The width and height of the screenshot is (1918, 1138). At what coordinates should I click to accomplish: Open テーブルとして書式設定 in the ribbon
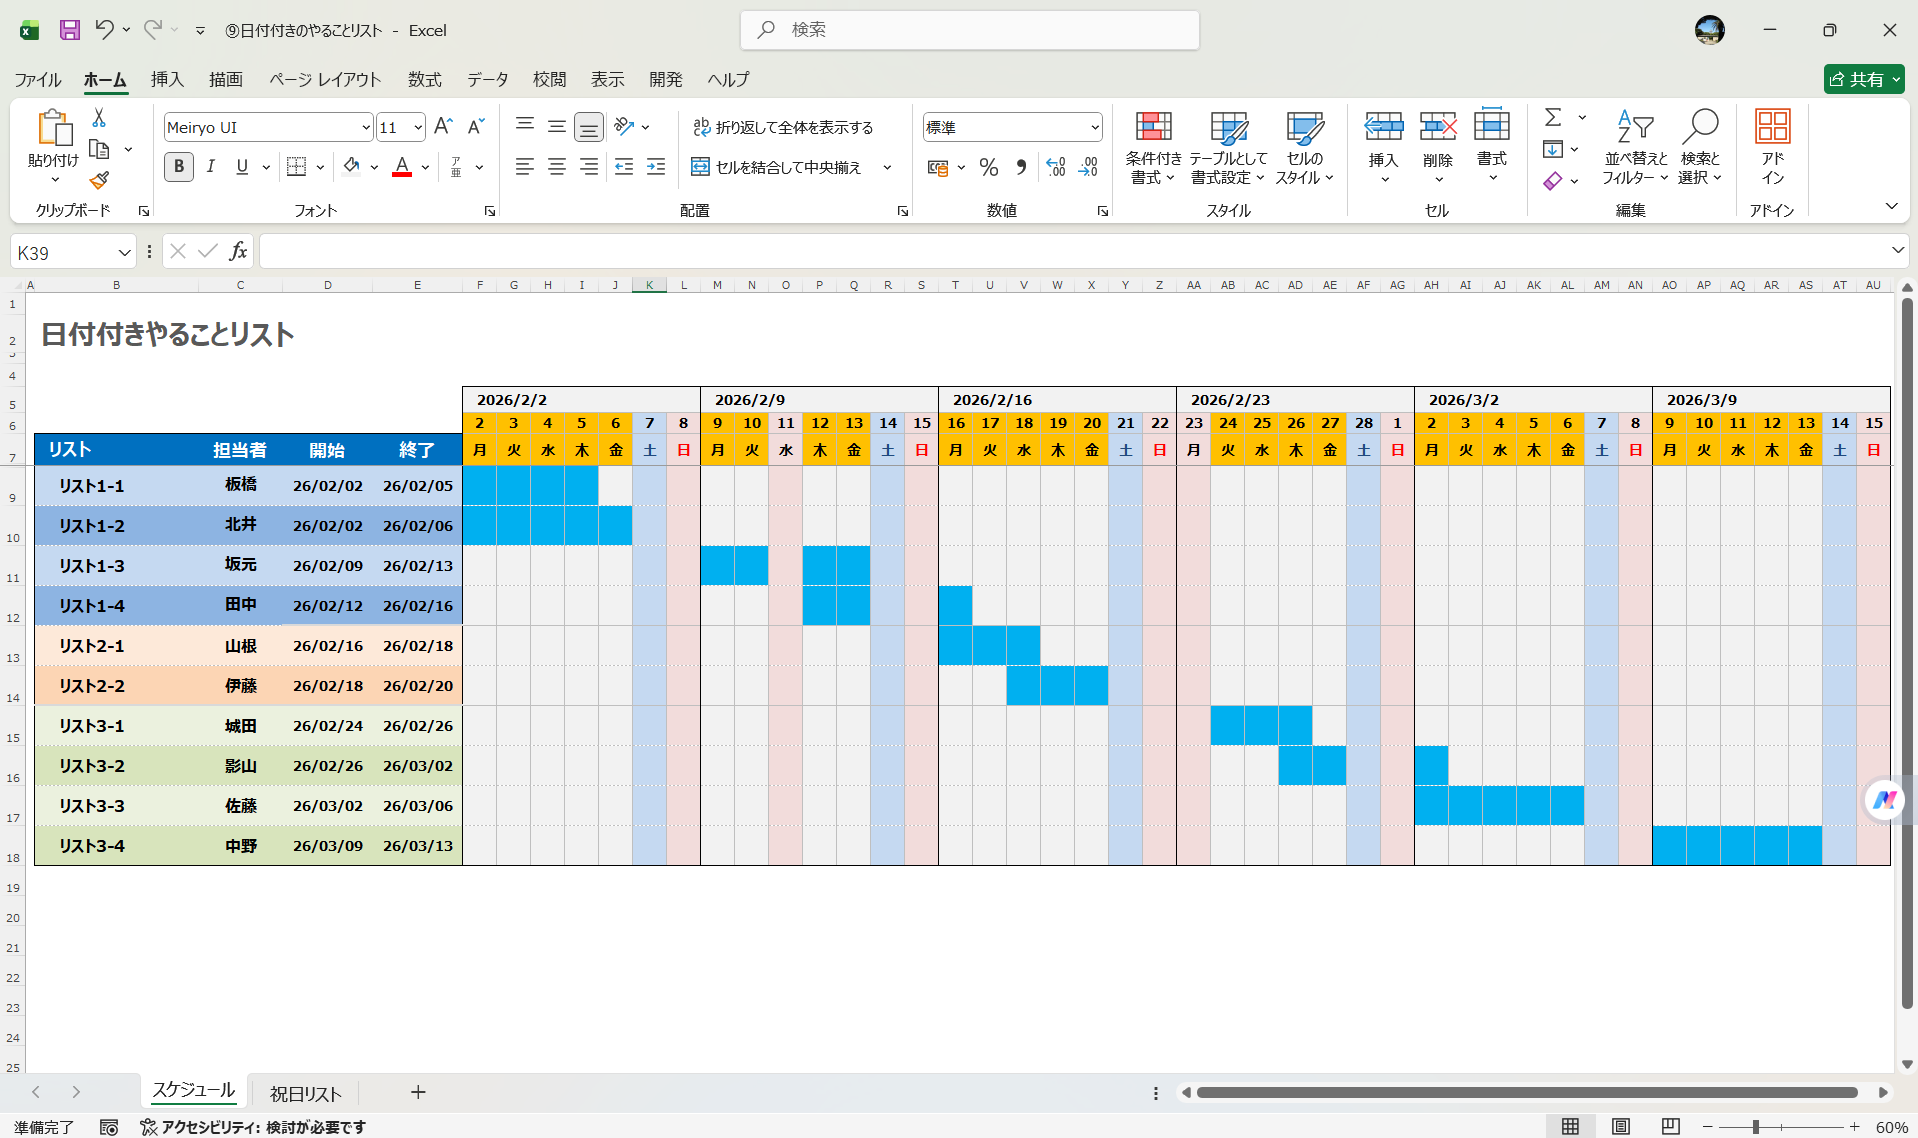point(1228,146)
